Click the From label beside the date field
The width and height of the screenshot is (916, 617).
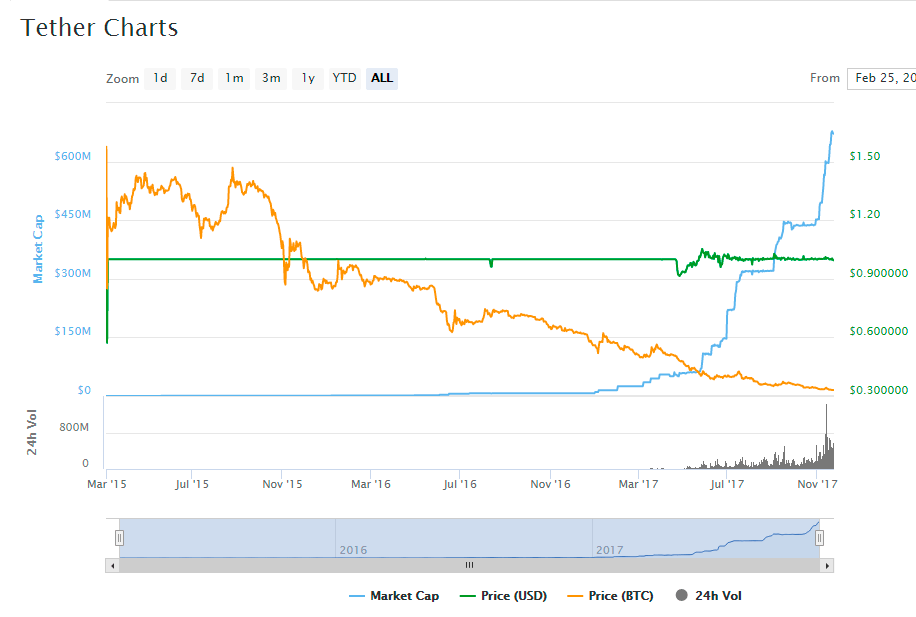coord(825,78)
